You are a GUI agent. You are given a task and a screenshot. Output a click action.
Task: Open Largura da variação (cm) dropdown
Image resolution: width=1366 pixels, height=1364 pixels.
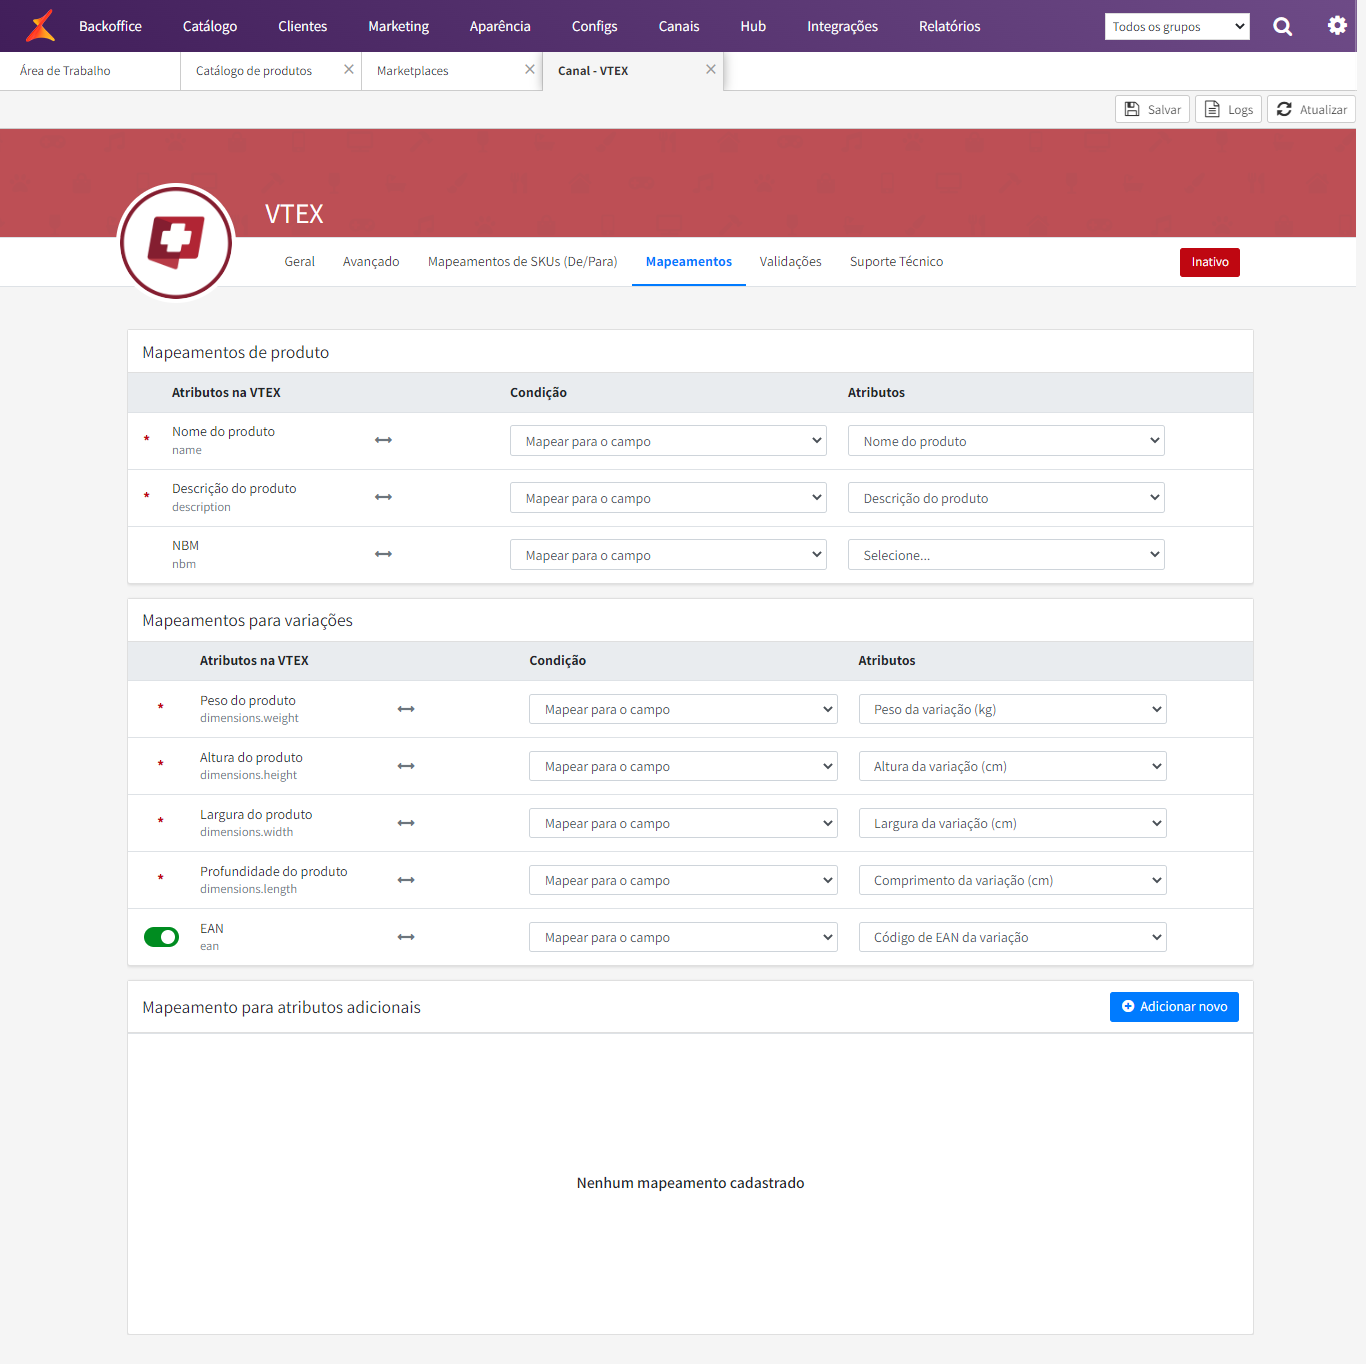click(1013, 823)
